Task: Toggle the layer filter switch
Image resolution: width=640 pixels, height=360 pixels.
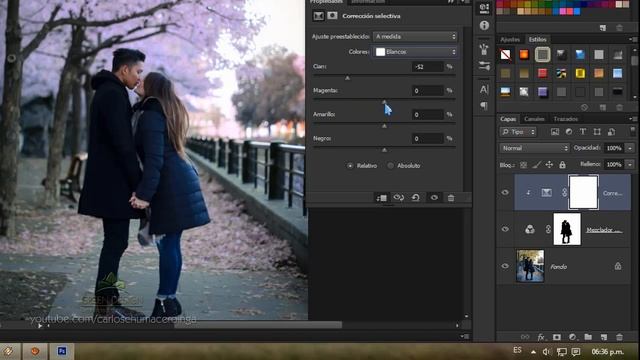Action: (x=632, y=131)
